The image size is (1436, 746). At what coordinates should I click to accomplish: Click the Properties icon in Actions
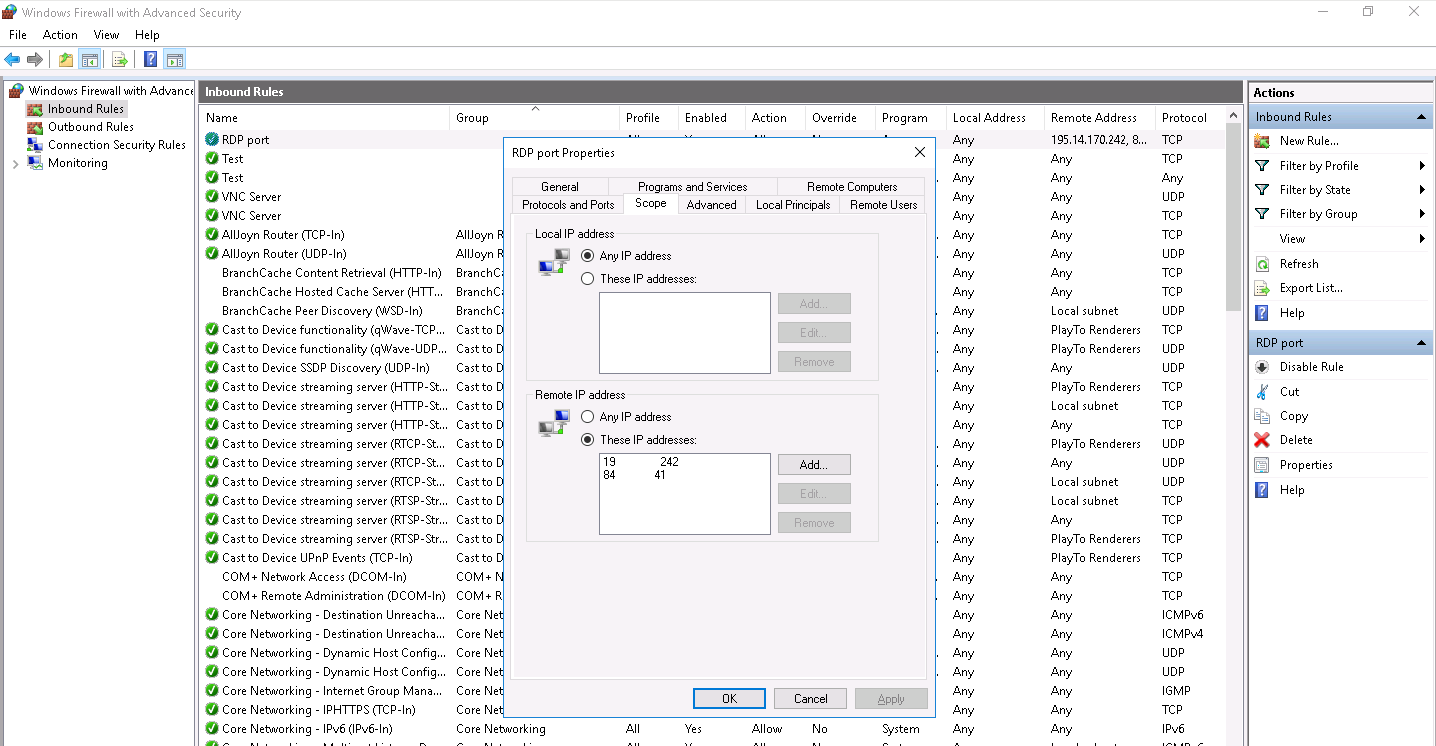(1262, 465)
